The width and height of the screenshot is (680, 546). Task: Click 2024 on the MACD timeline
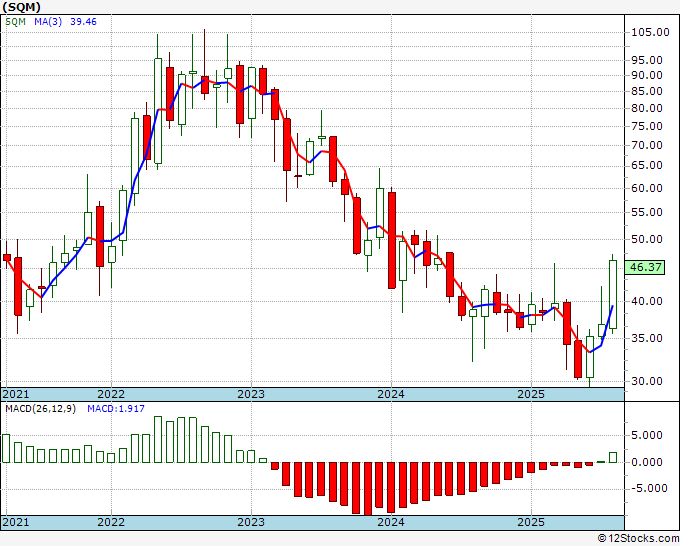tap(391, 522)
